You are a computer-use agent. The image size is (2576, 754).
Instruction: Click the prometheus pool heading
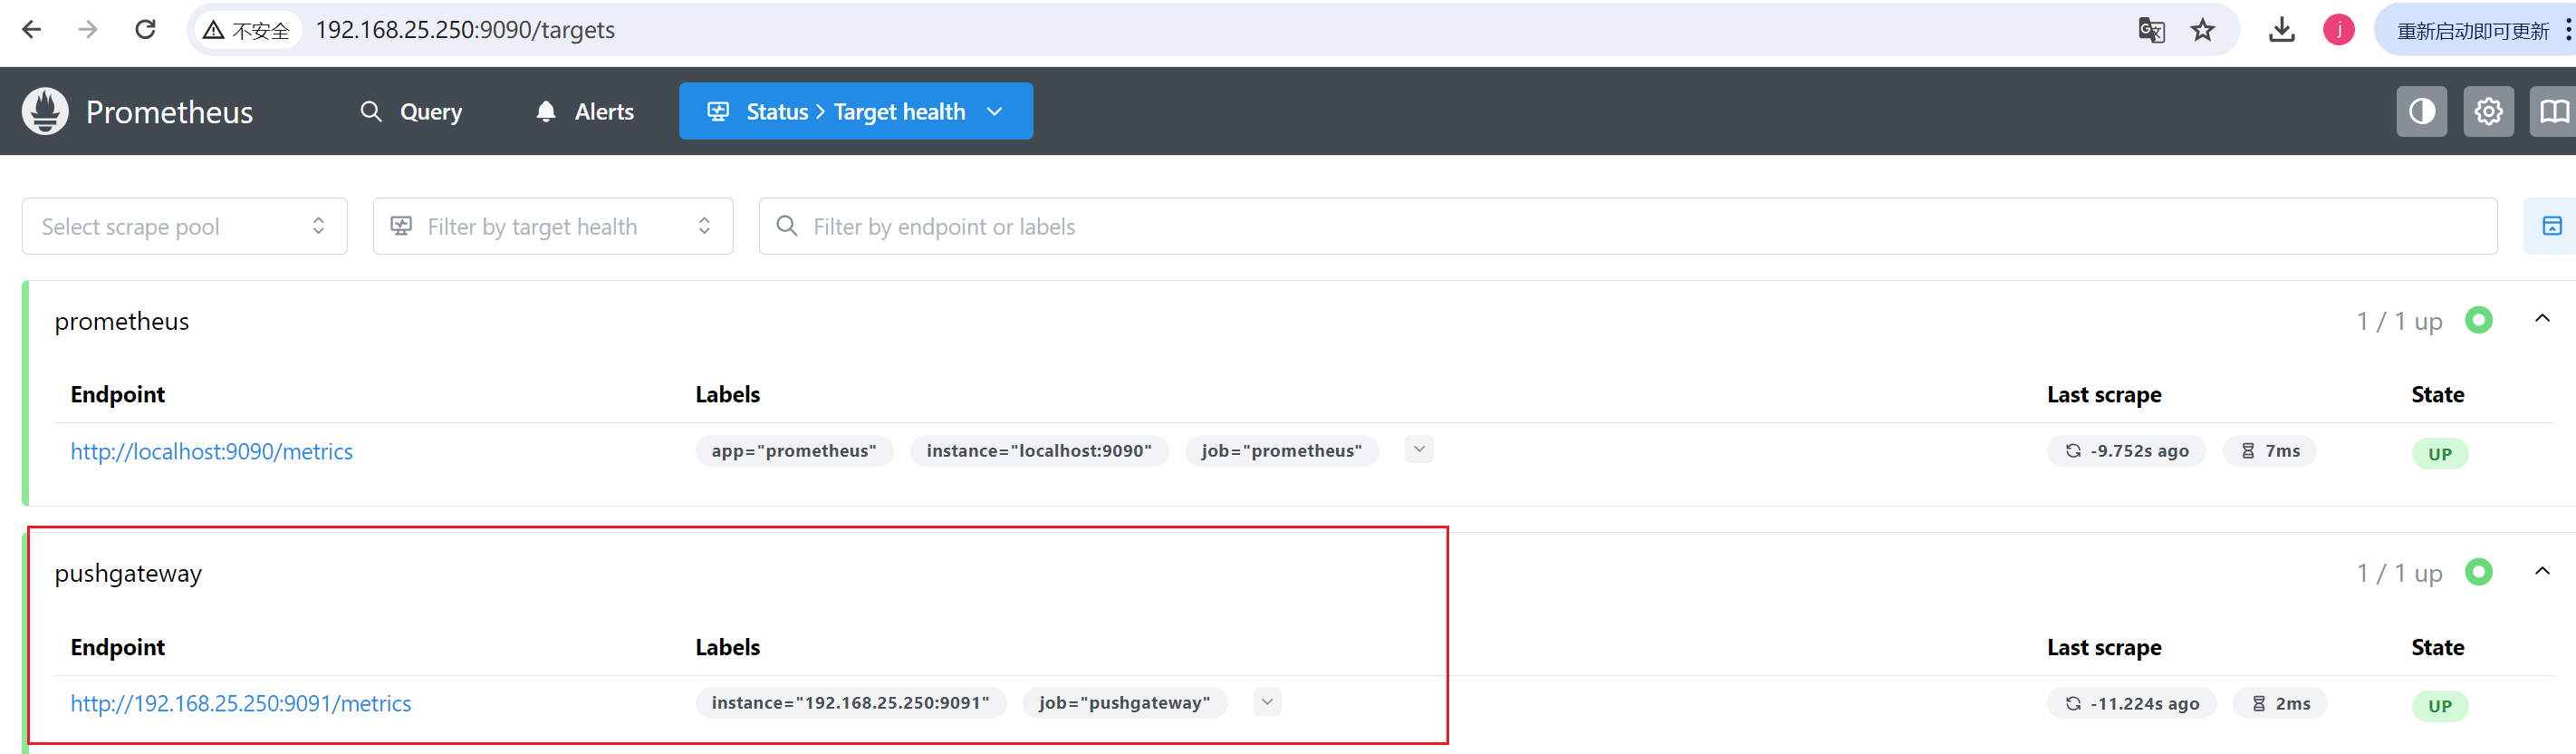122,321
